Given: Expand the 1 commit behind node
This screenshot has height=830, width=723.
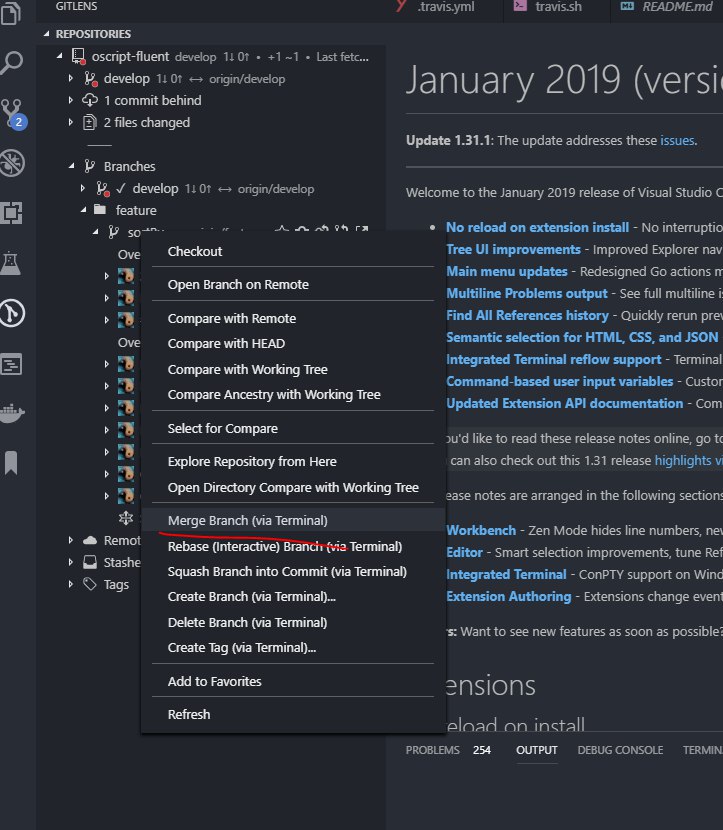Looking at the screenshot, I should tap(70, 100).
